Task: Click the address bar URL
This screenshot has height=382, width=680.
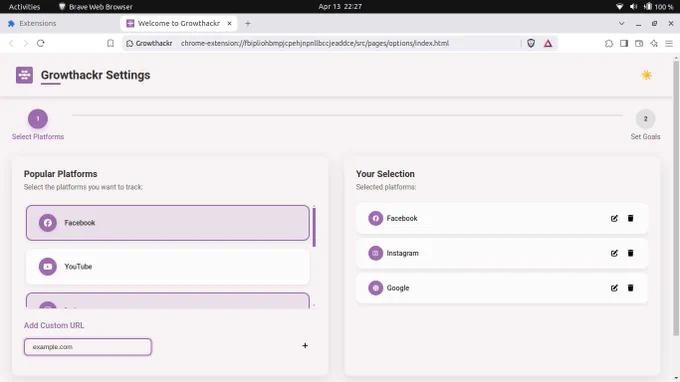Action: (x=315, y=43)
